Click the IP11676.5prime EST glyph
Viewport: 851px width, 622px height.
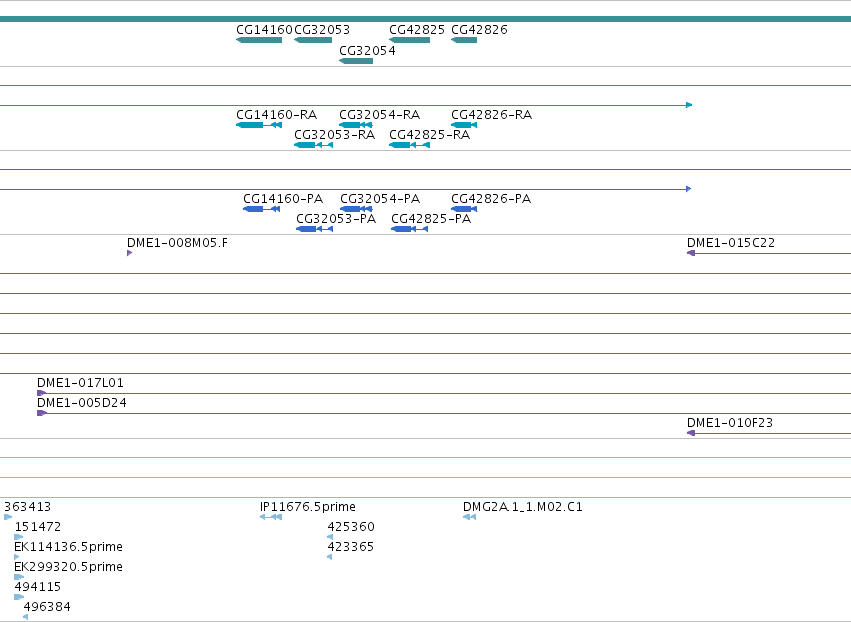[x=271, y=517]
